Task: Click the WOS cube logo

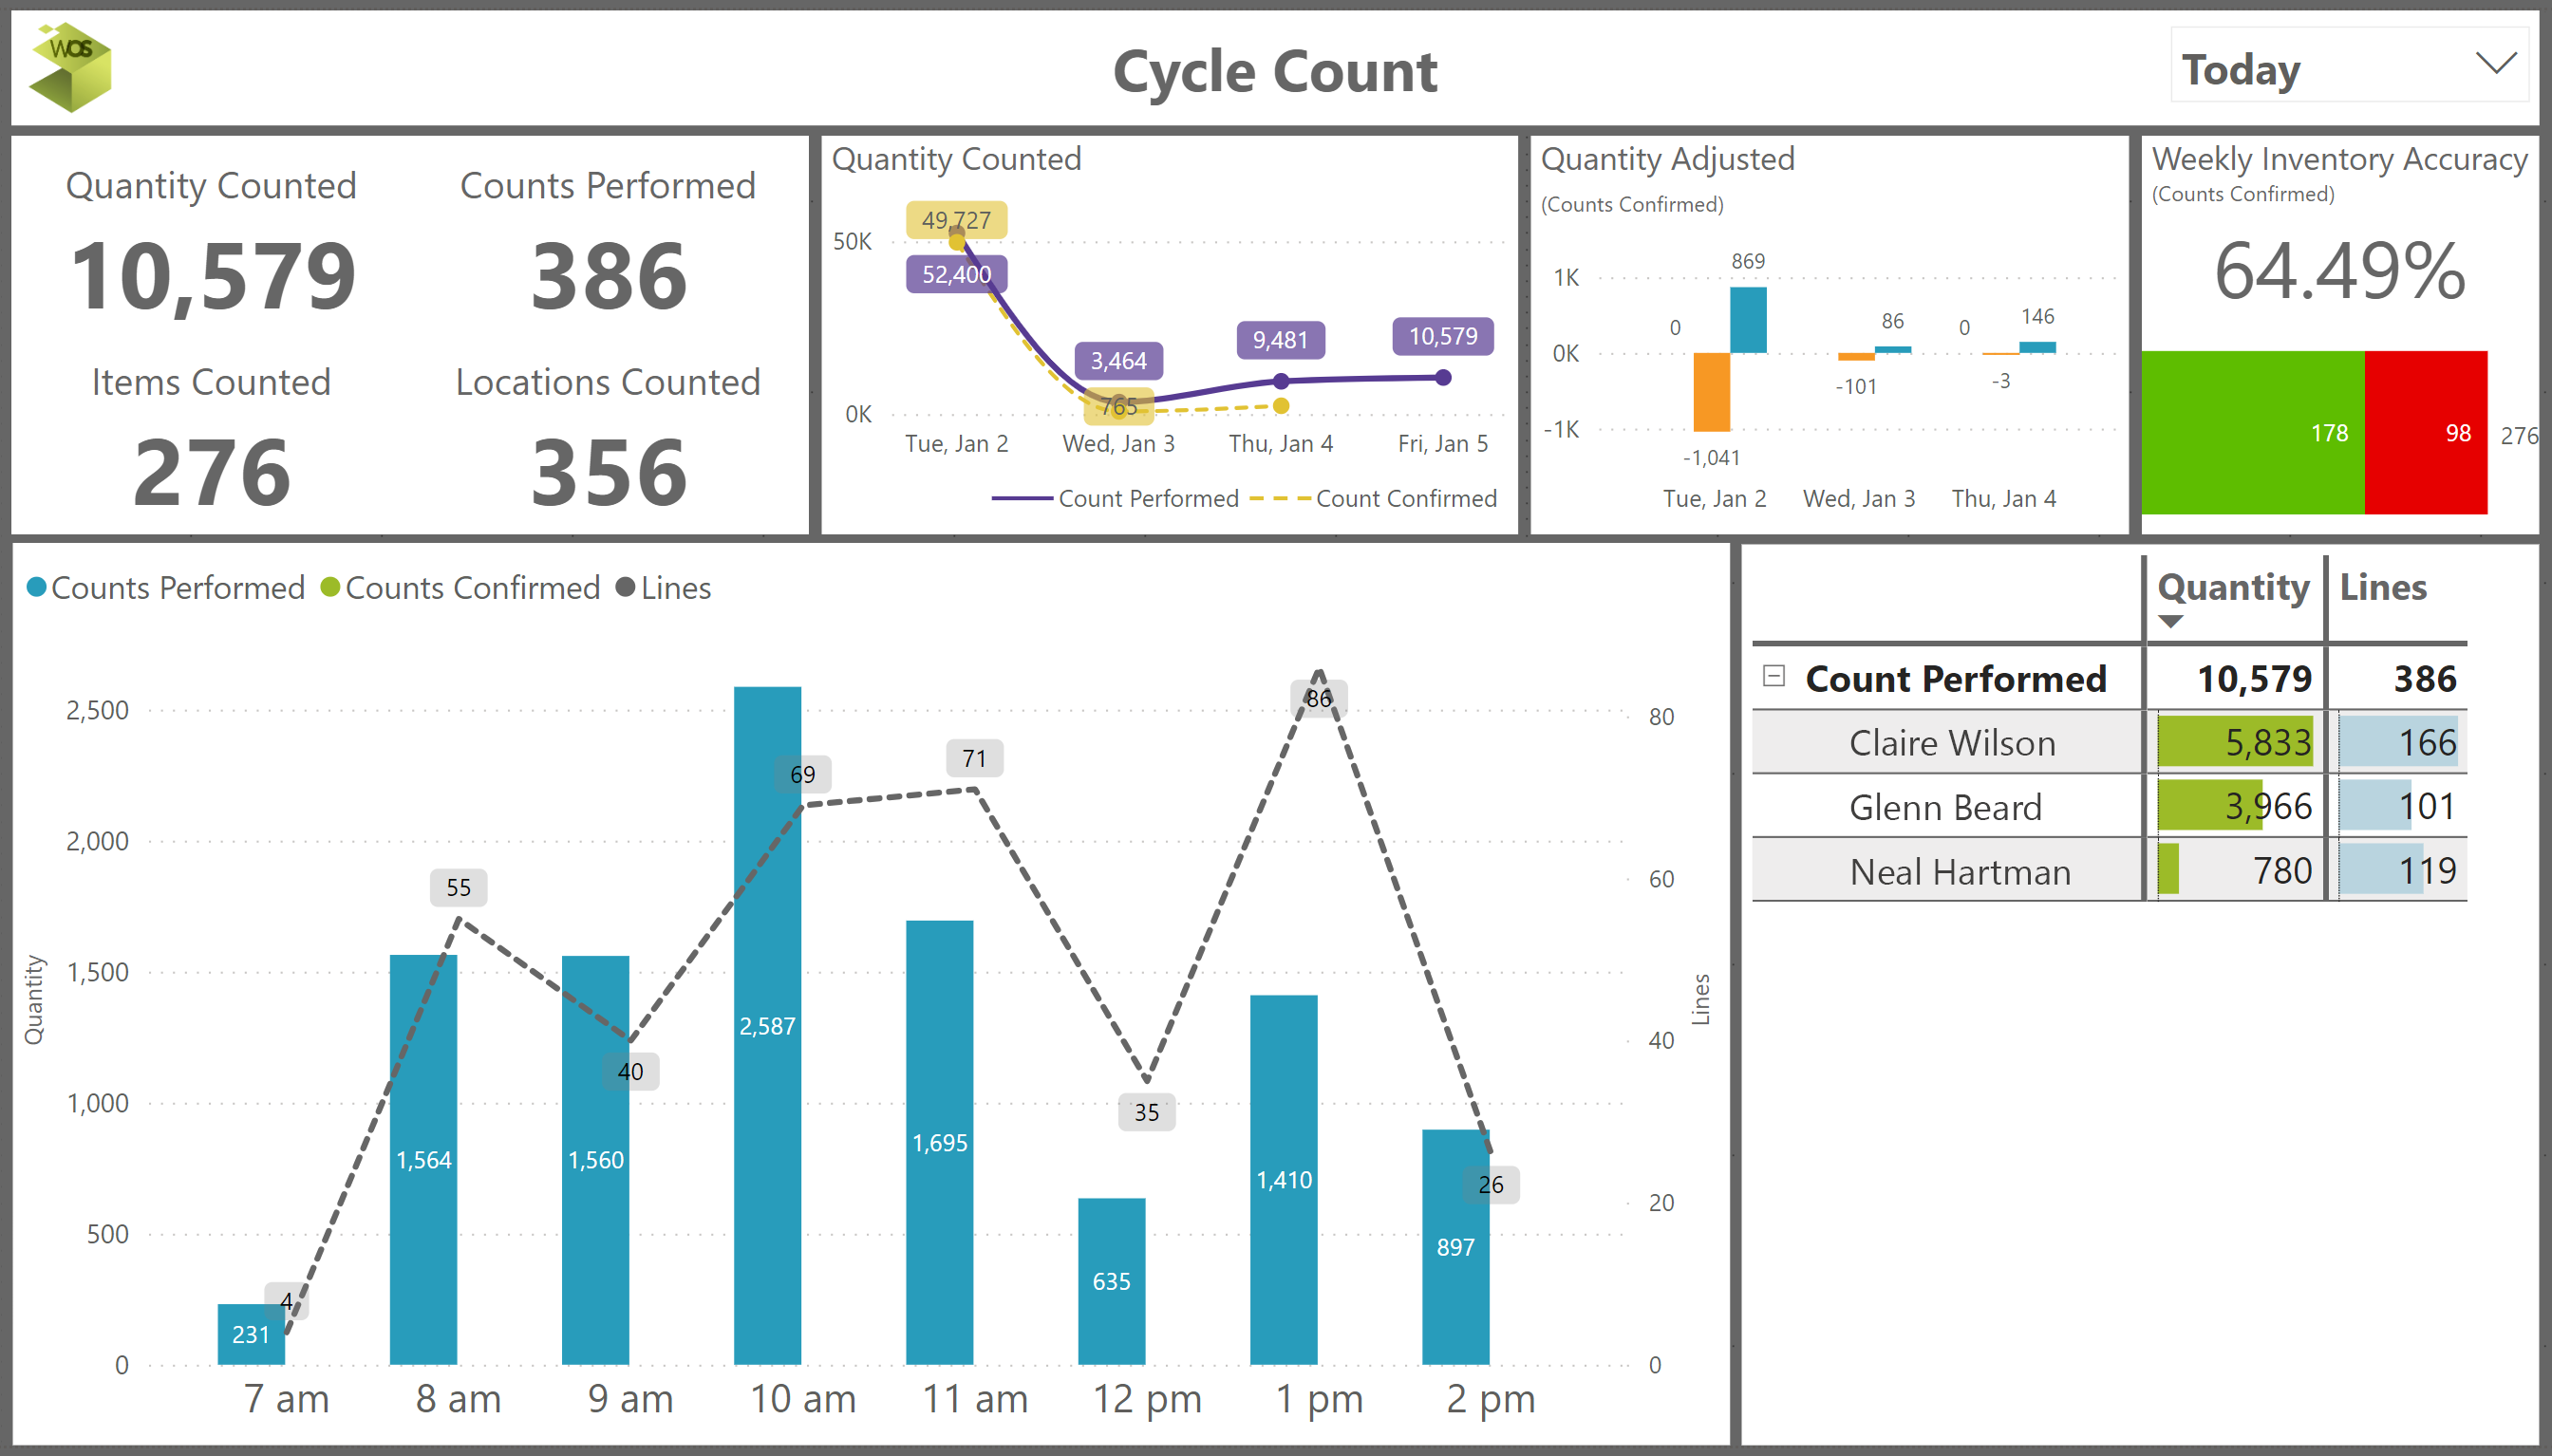Action: [70, 67]
